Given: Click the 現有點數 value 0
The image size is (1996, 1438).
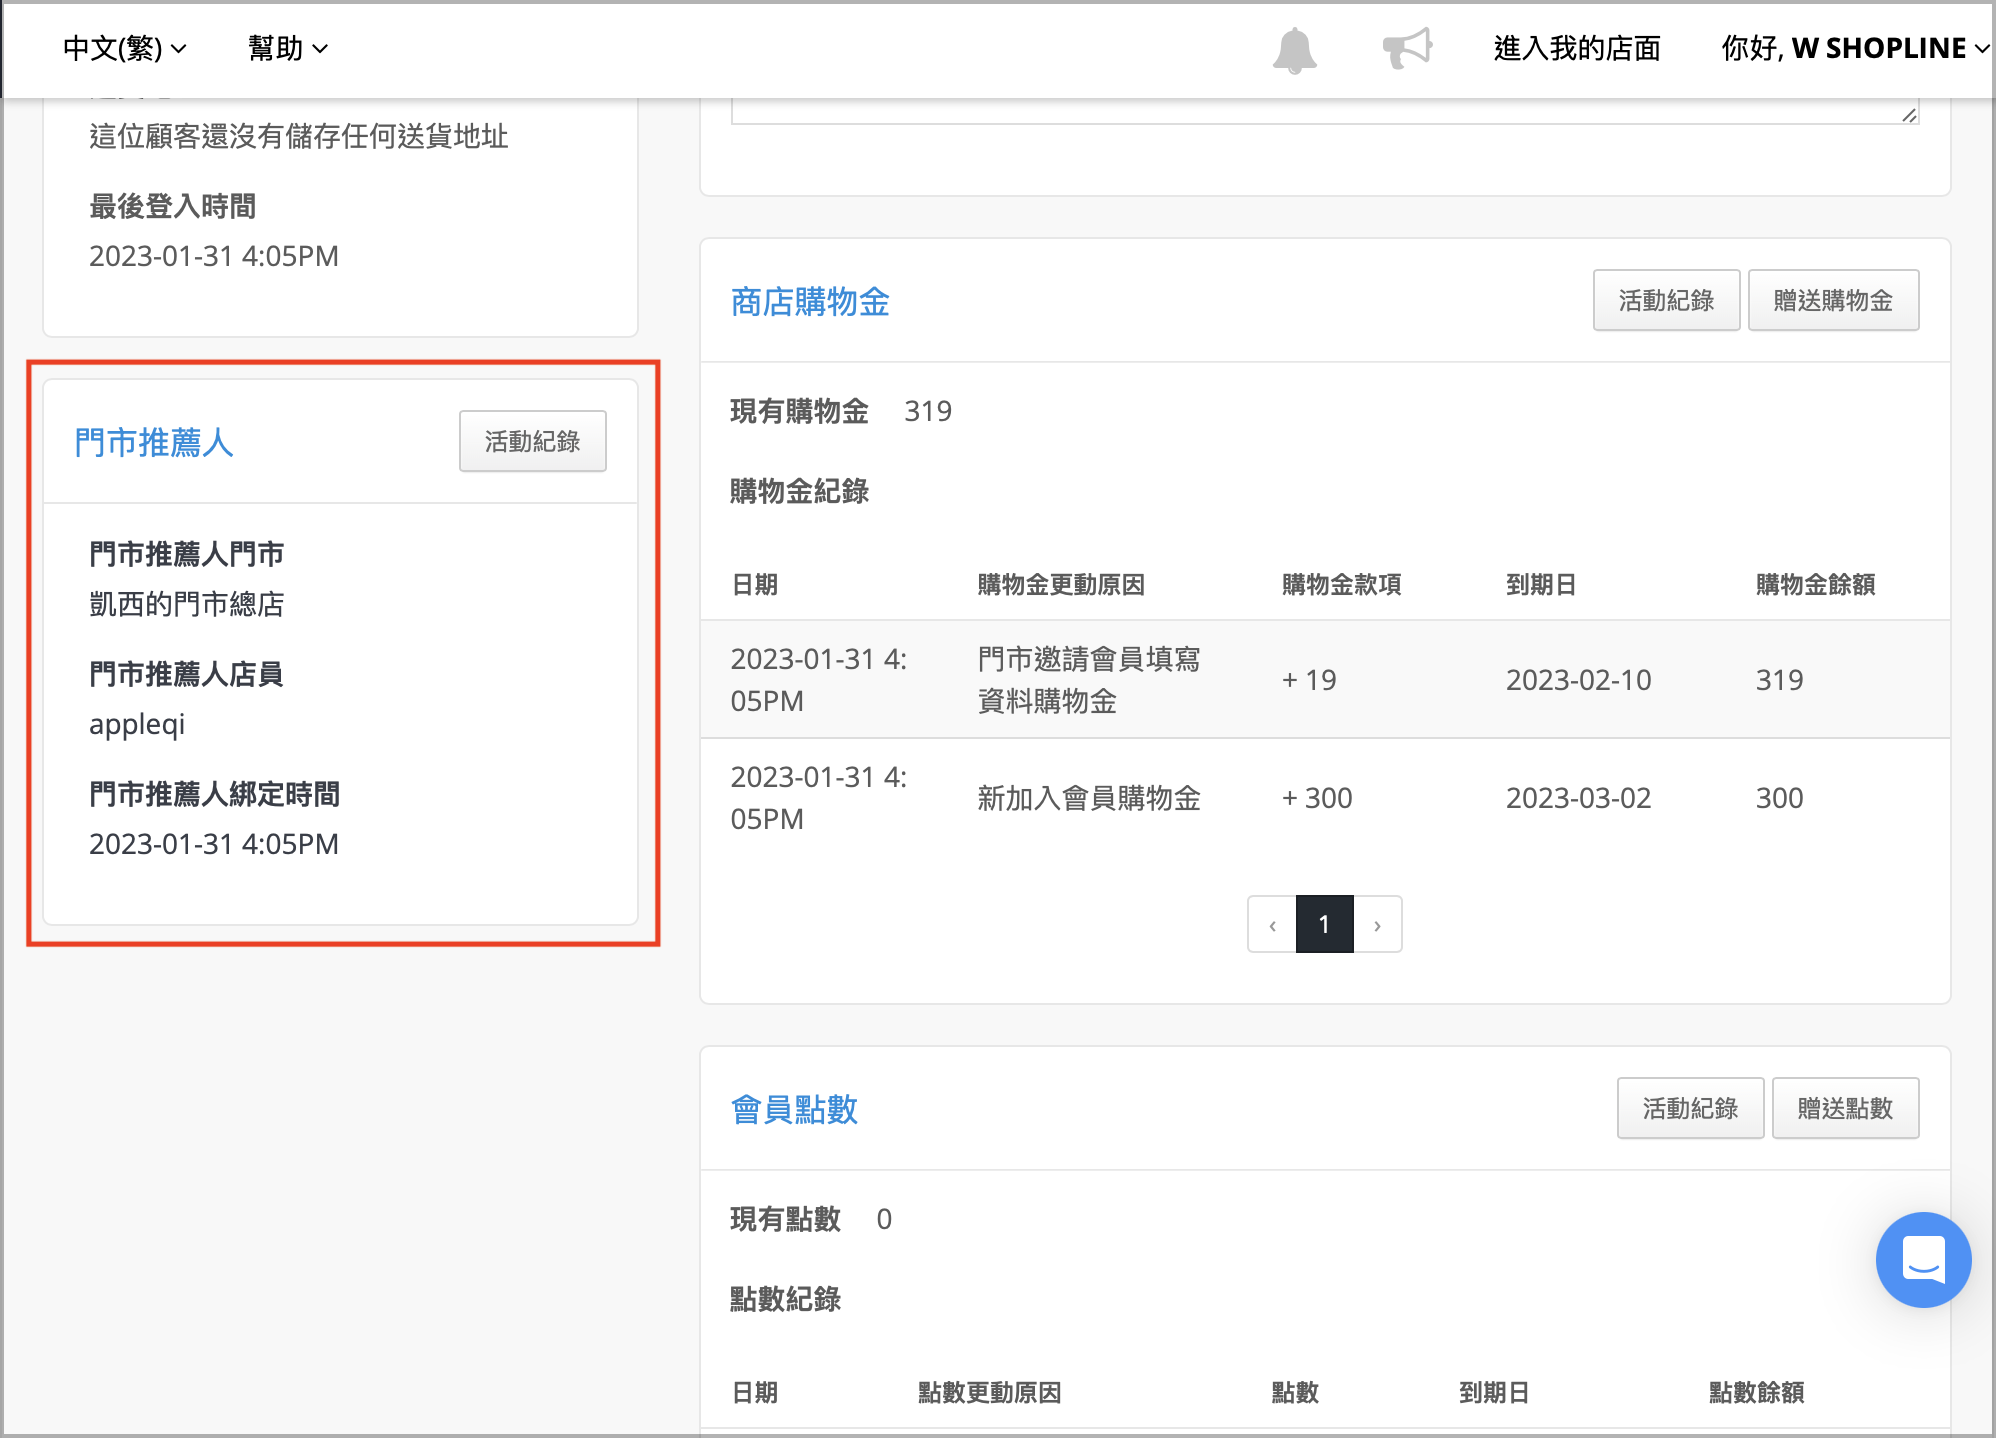Looking at the screenshot, I should (x=884, y=1219).
